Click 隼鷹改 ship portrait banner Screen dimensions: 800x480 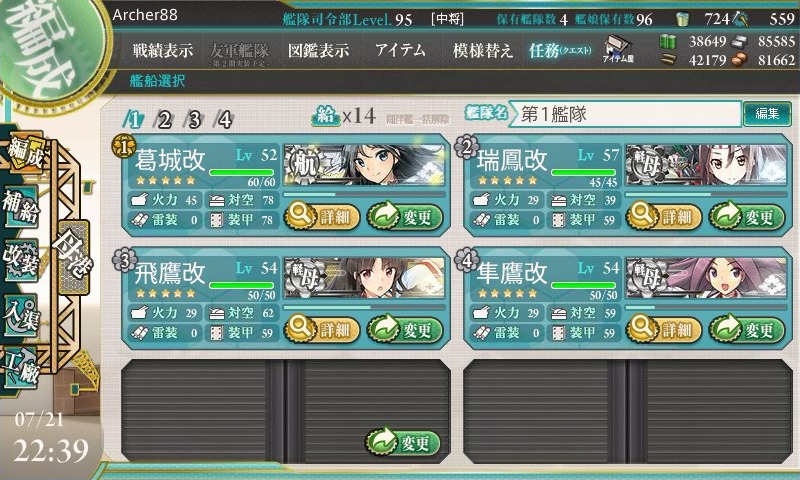point(706,279)
